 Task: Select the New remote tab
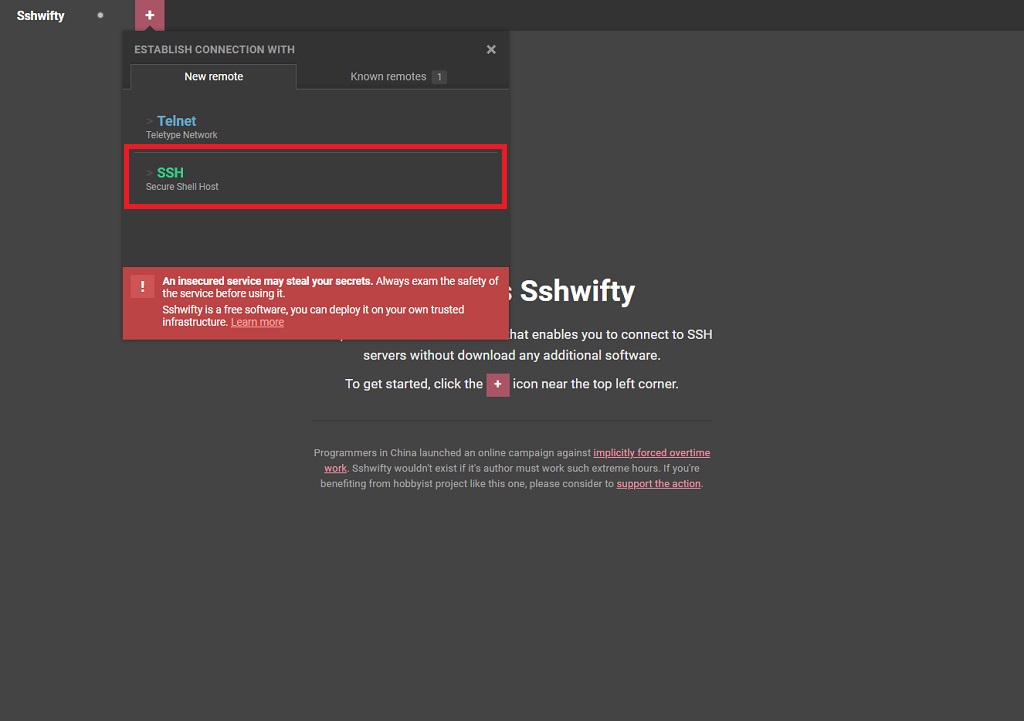tap(213, 77)
